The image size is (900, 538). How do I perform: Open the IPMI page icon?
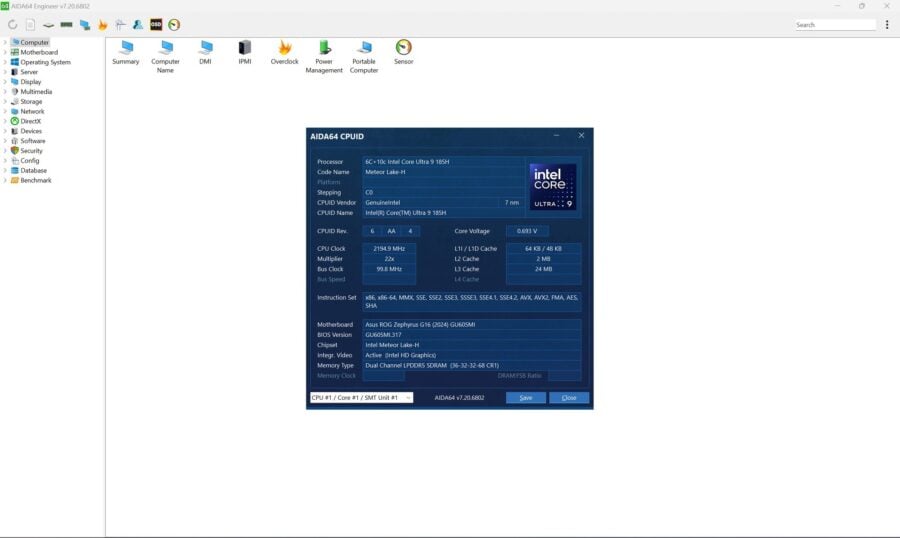point(245,52)
